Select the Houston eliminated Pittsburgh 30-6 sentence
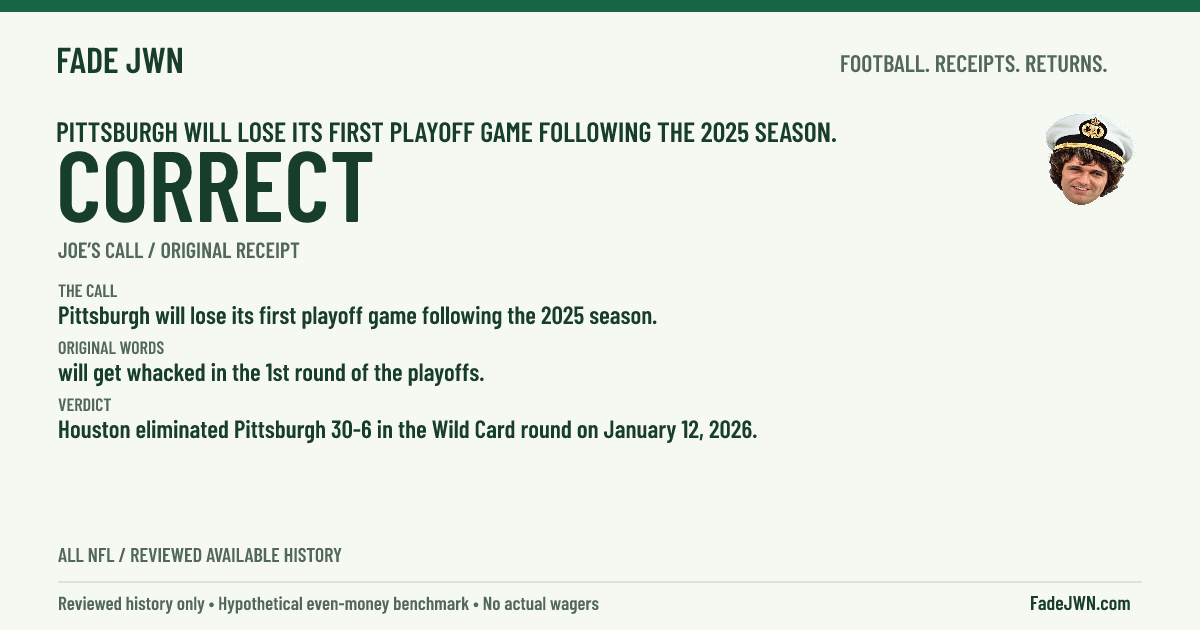 pyautogui.click(x=407, y=431)
